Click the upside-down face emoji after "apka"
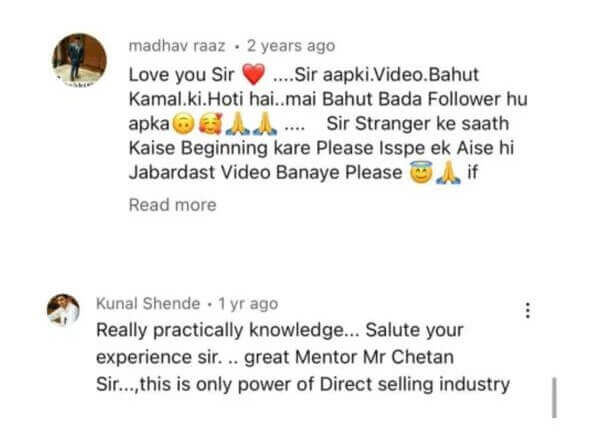 (183, 124)
